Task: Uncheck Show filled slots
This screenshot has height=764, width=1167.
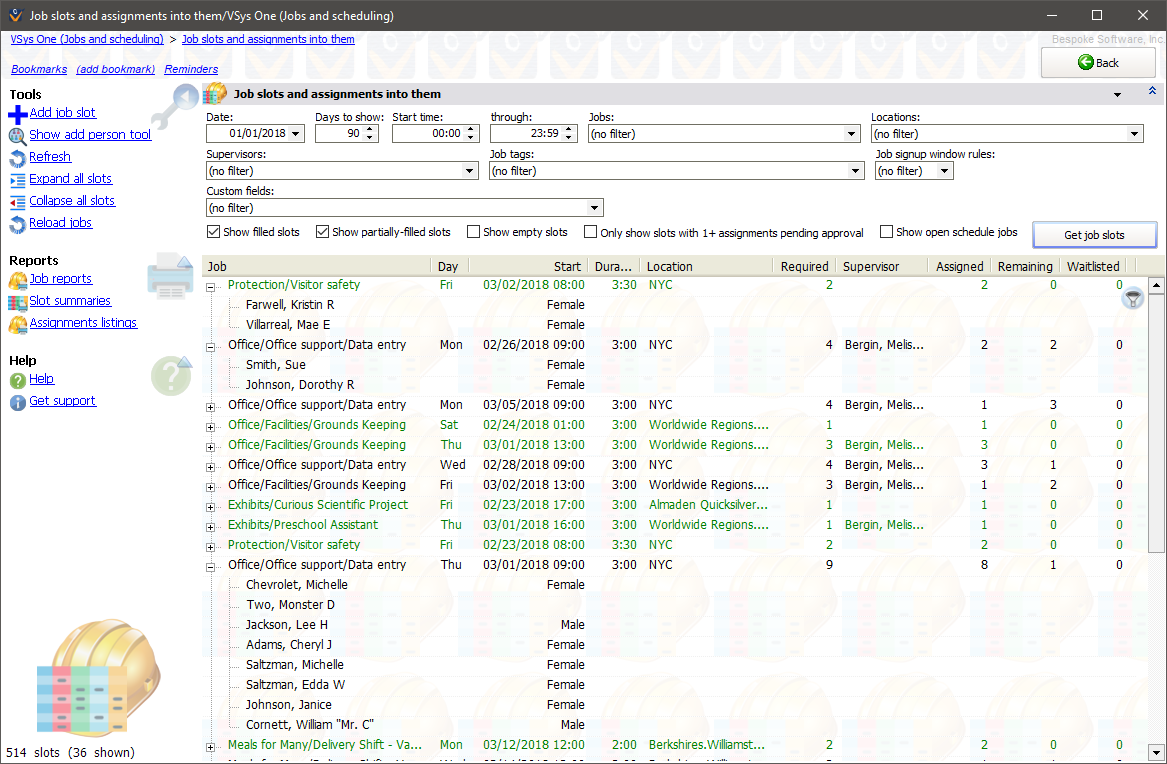Action: click(213, 232)
